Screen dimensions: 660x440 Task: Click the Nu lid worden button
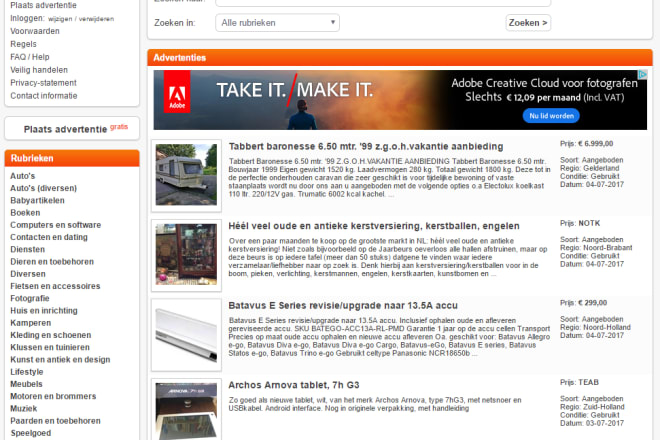[x=551, y=116]
